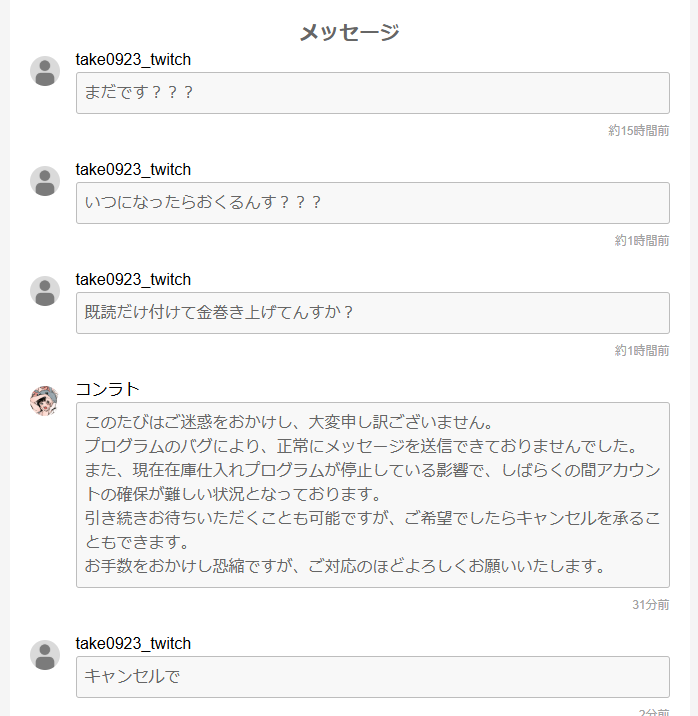Click 約1時間前 timestamp under 既読だけ message

point(642,351)
